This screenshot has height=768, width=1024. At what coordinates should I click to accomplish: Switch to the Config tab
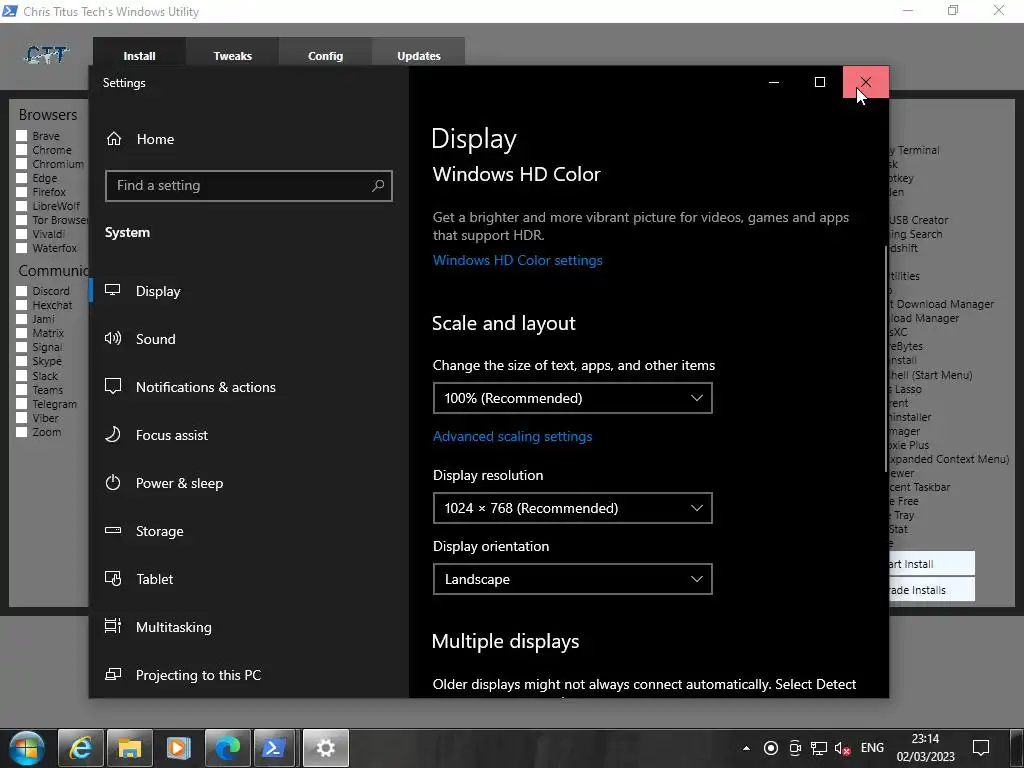point(325,52)
